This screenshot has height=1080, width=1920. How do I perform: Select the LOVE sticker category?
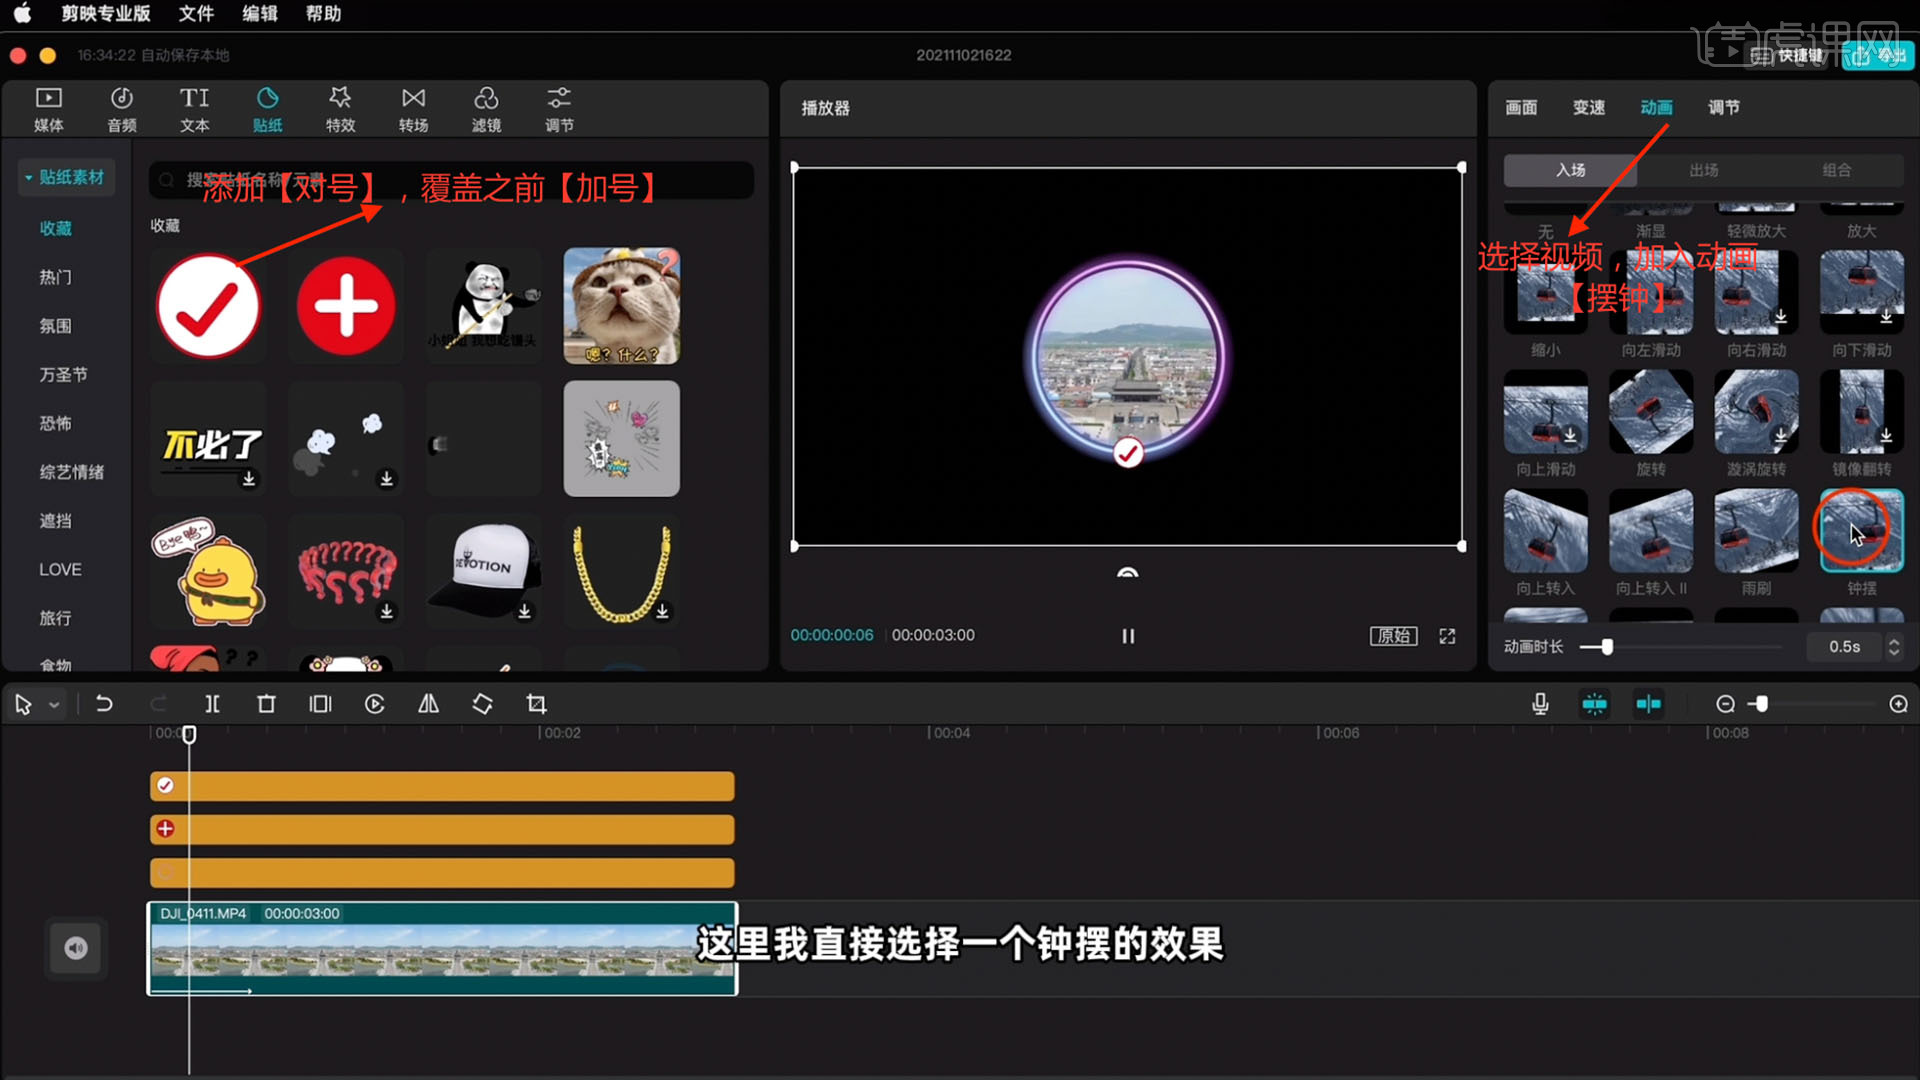point(60,569)
